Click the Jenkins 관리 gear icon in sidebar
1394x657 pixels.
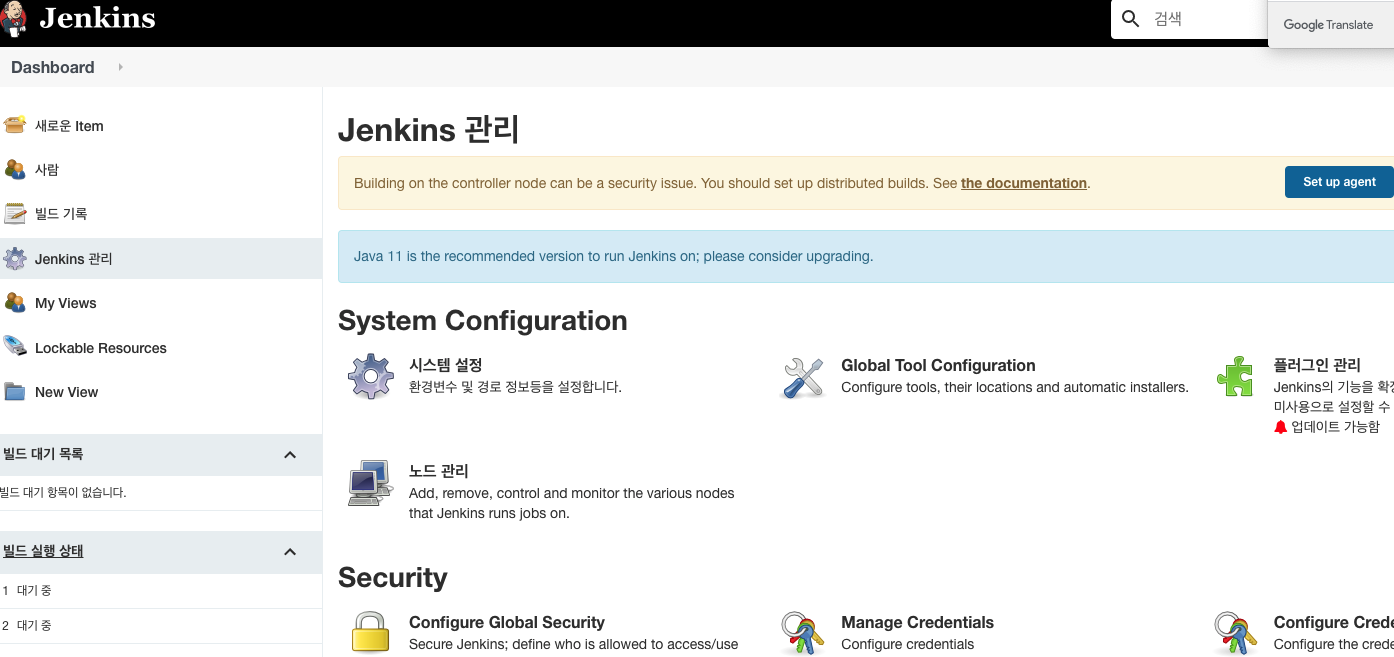coord(14,258)
